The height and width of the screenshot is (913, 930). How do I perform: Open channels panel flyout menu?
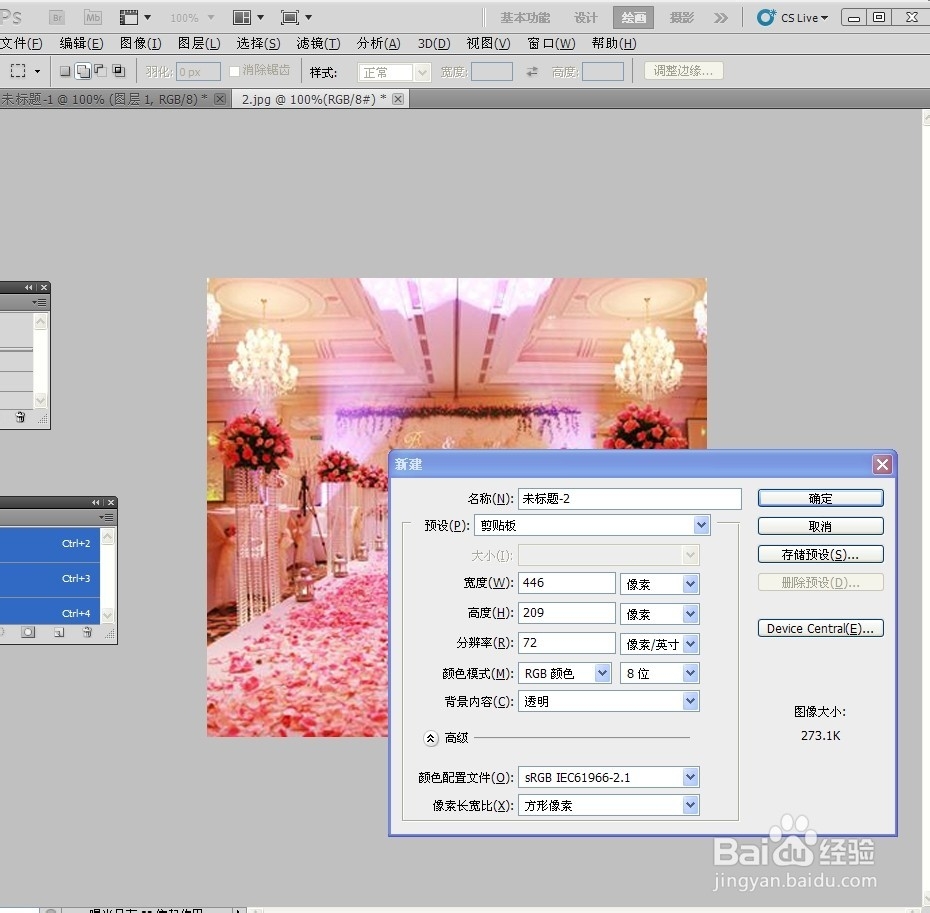point(107,517)
